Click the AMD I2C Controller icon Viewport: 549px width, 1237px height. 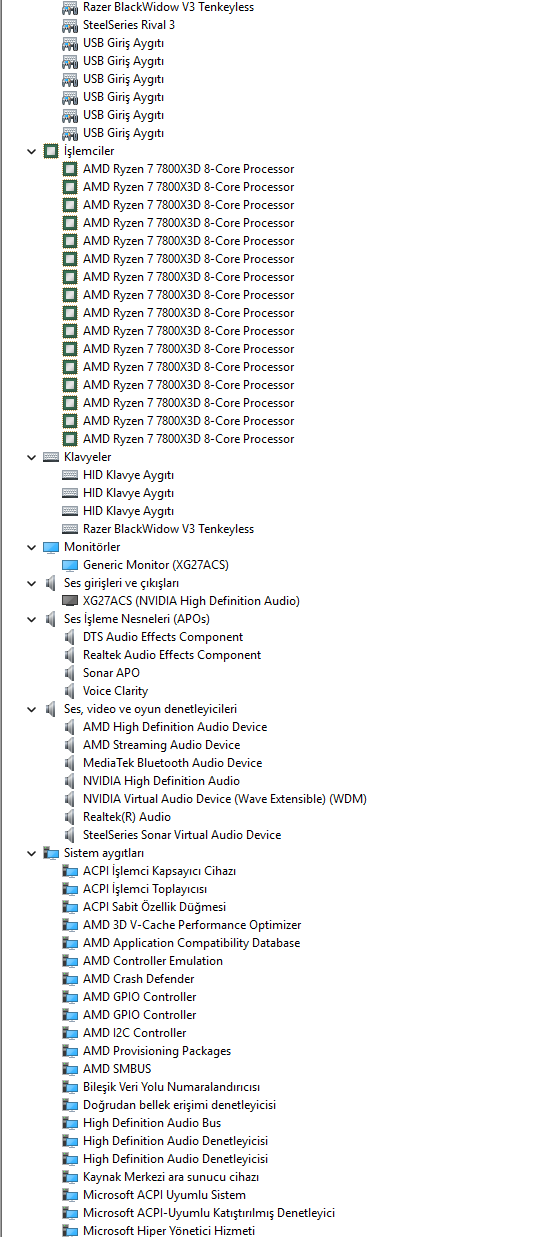70,1033
